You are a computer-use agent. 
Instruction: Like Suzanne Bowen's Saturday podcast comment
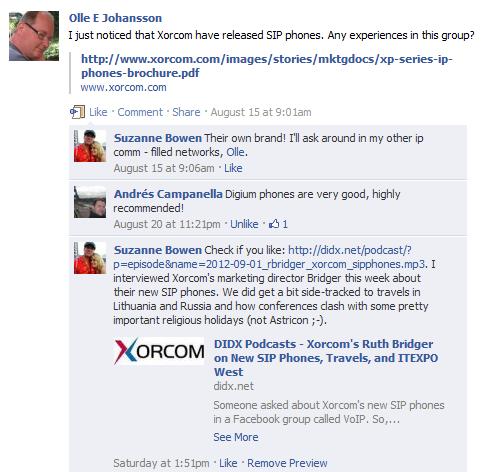click(x=228, y=463)
